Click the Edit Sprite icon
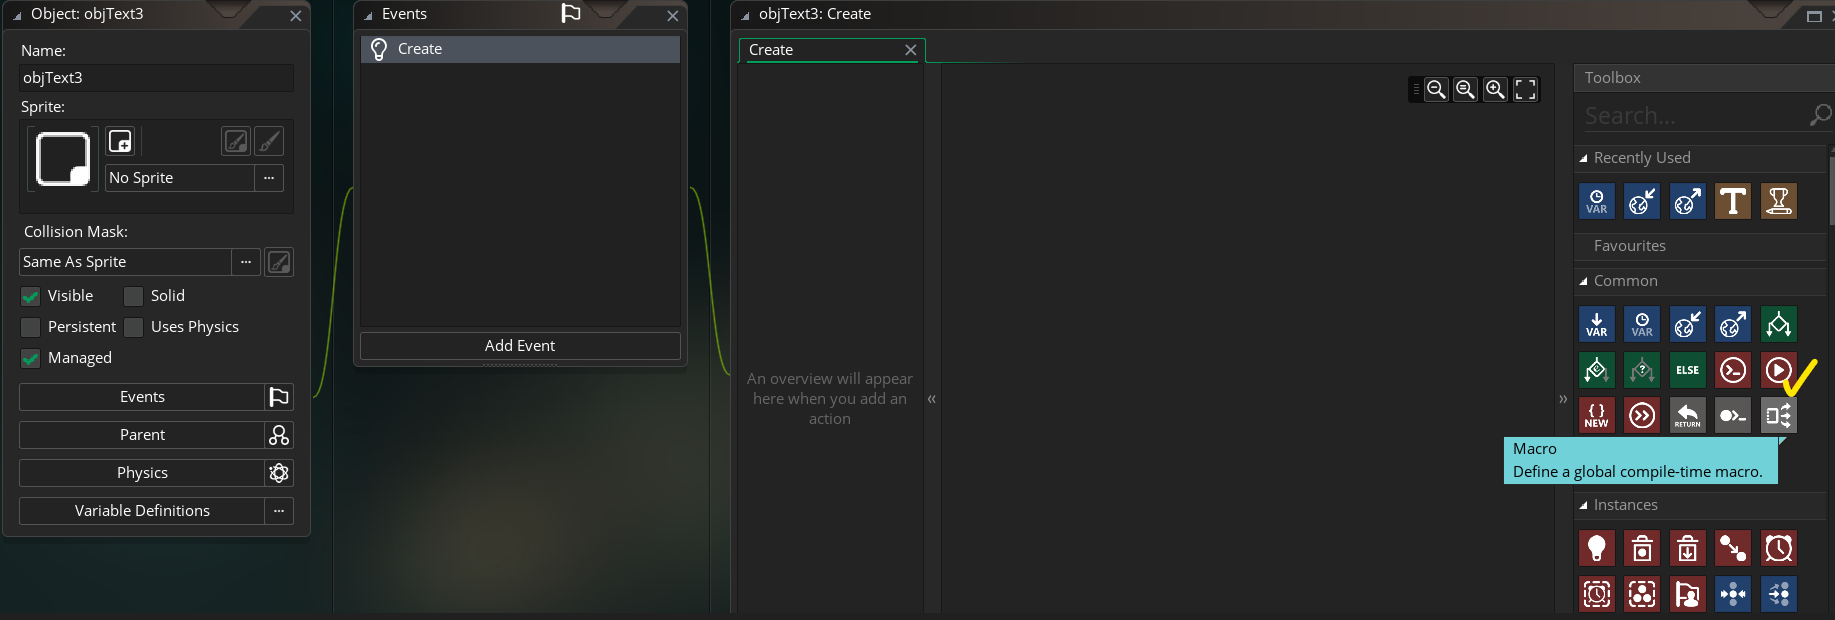The image size is (1835, 620). click(236, 141)
